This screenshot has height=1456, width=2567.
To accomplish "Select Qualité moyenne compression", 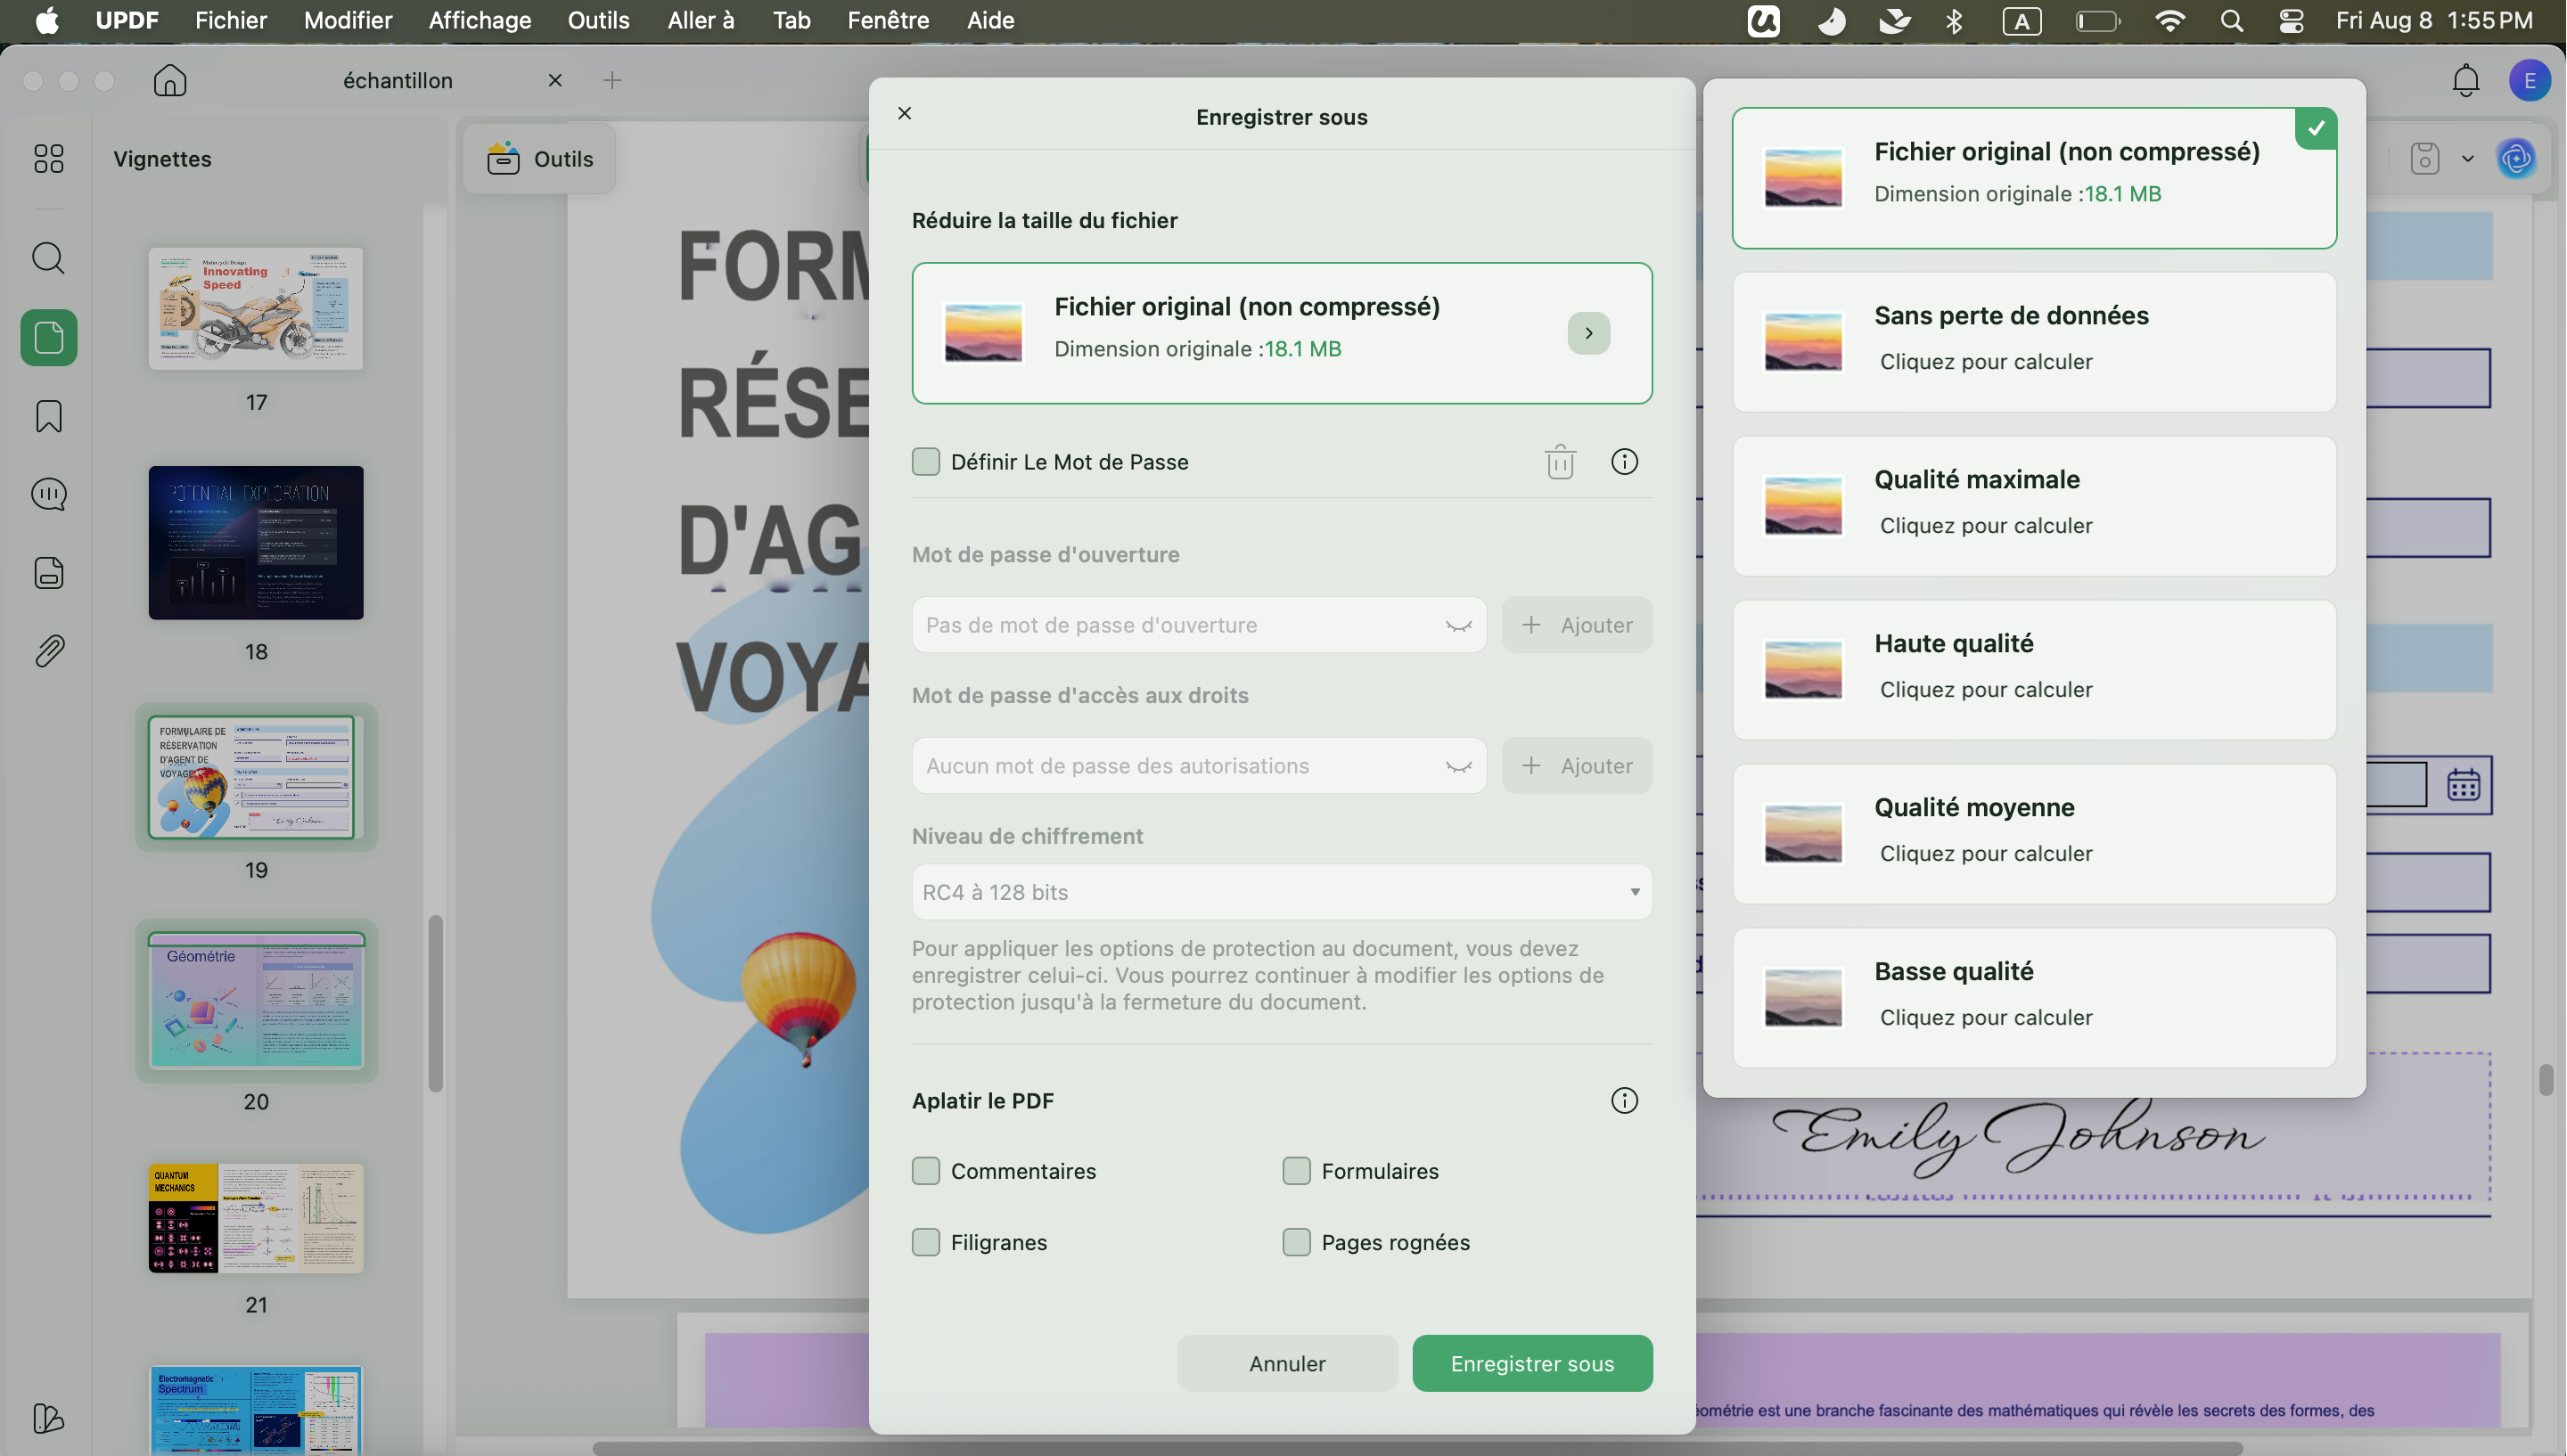I will (2034, 834).
